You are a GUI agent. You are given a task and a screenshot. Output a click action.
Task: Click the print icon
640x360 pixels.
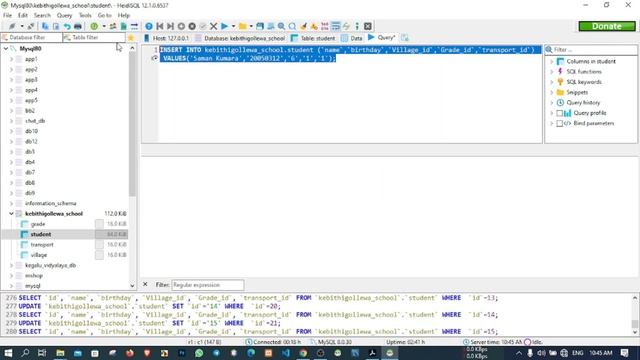pos(78,26)
